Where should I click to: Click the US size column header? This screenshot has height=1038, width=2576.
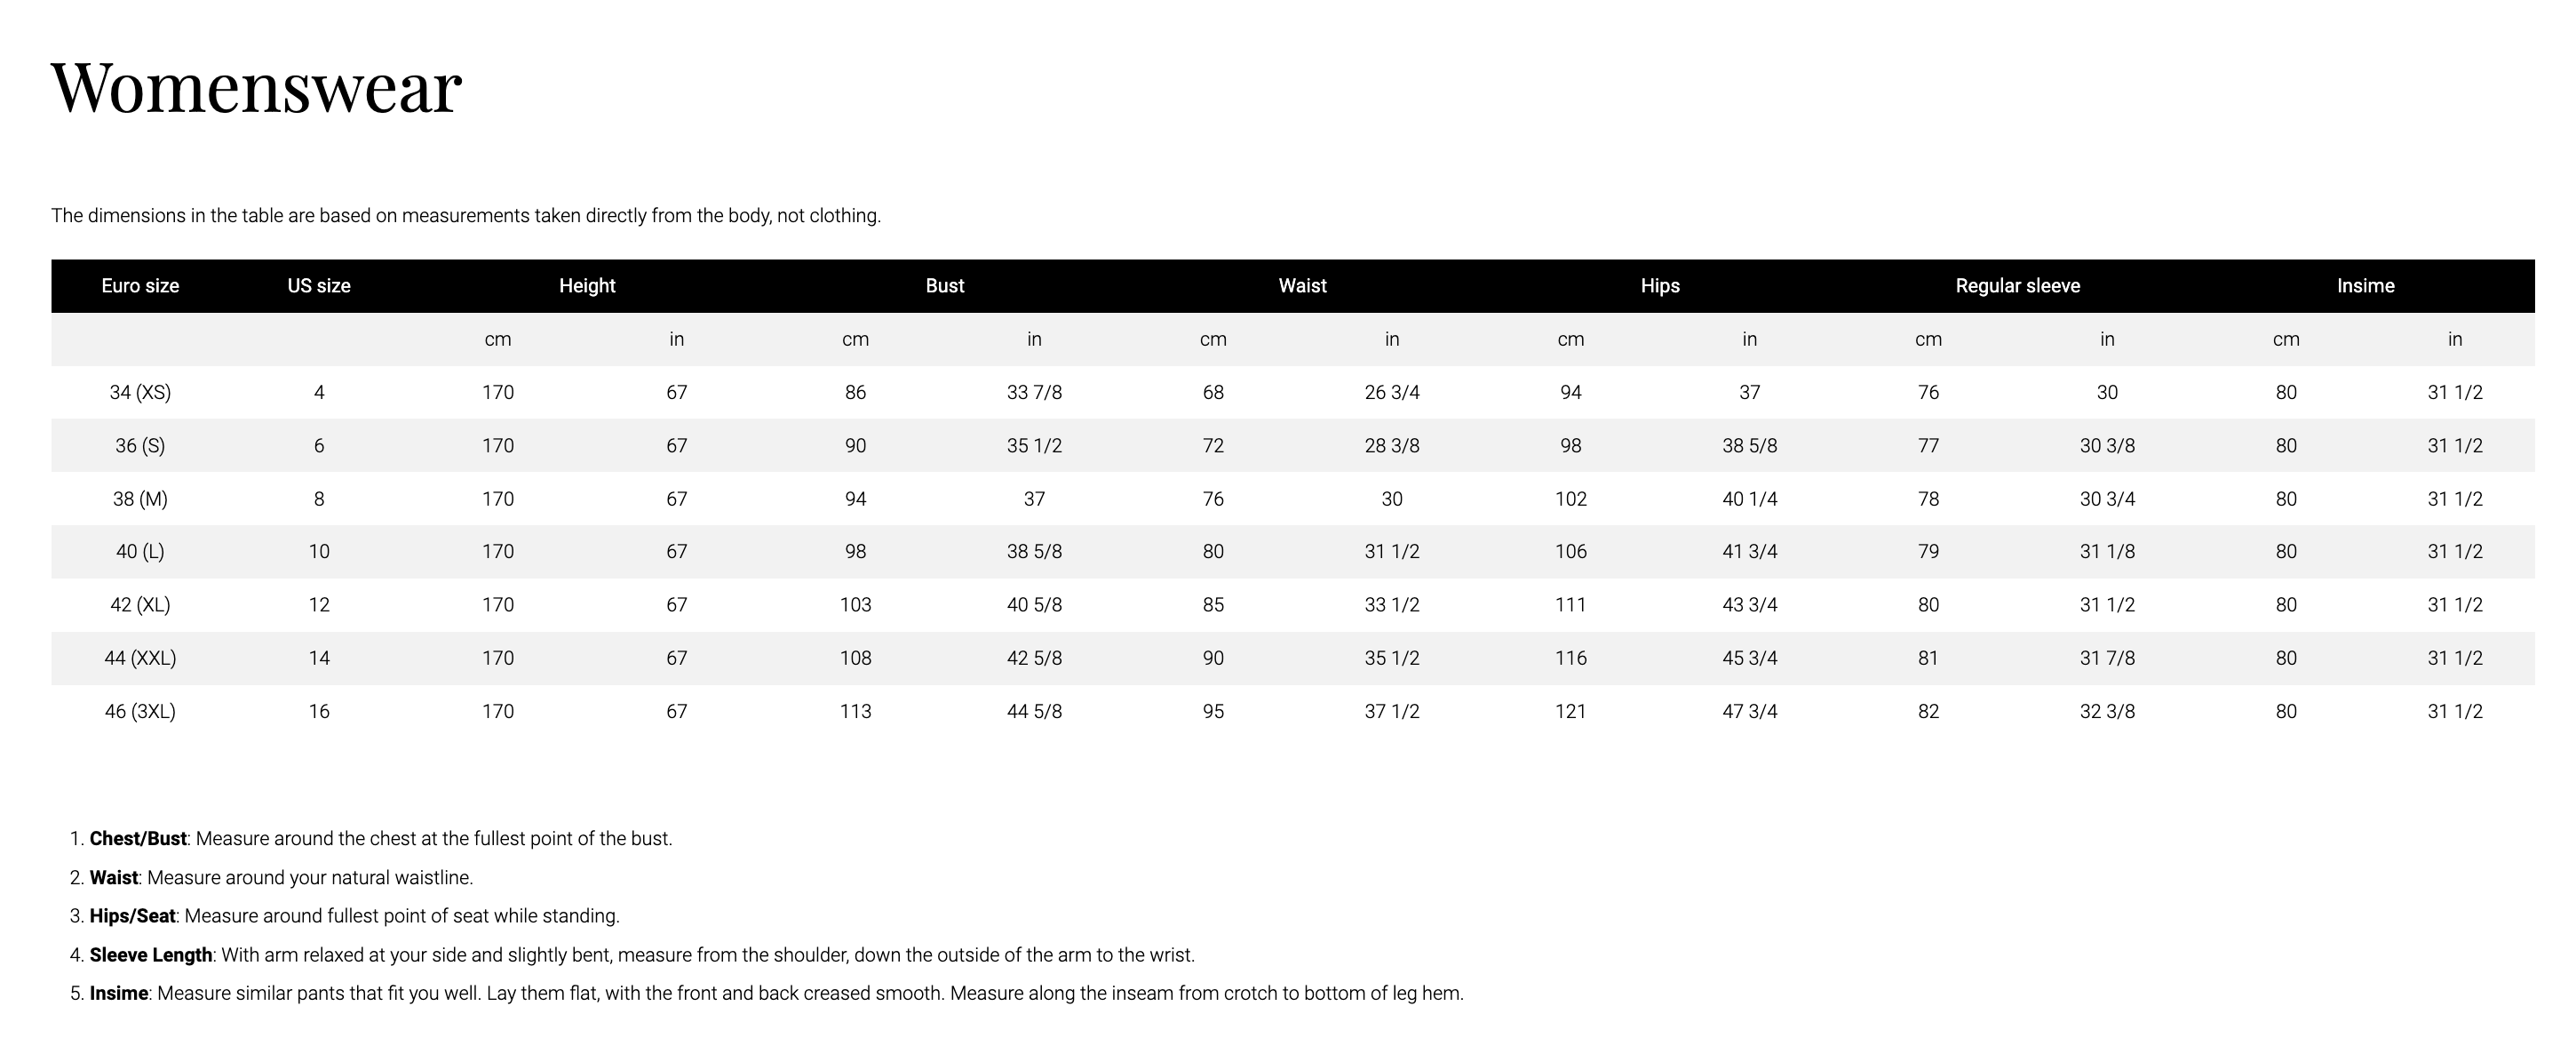tap(319, 286)
